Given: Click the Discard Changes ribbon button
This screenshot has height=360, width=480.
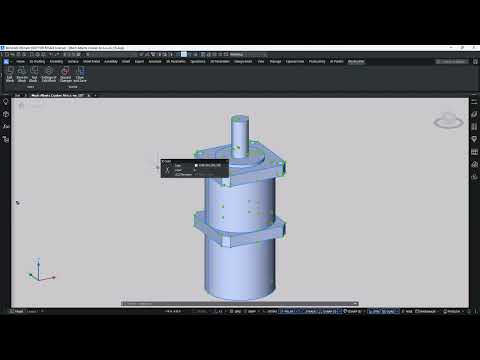Looking at the screenshot, I should [x=66, y=74].
